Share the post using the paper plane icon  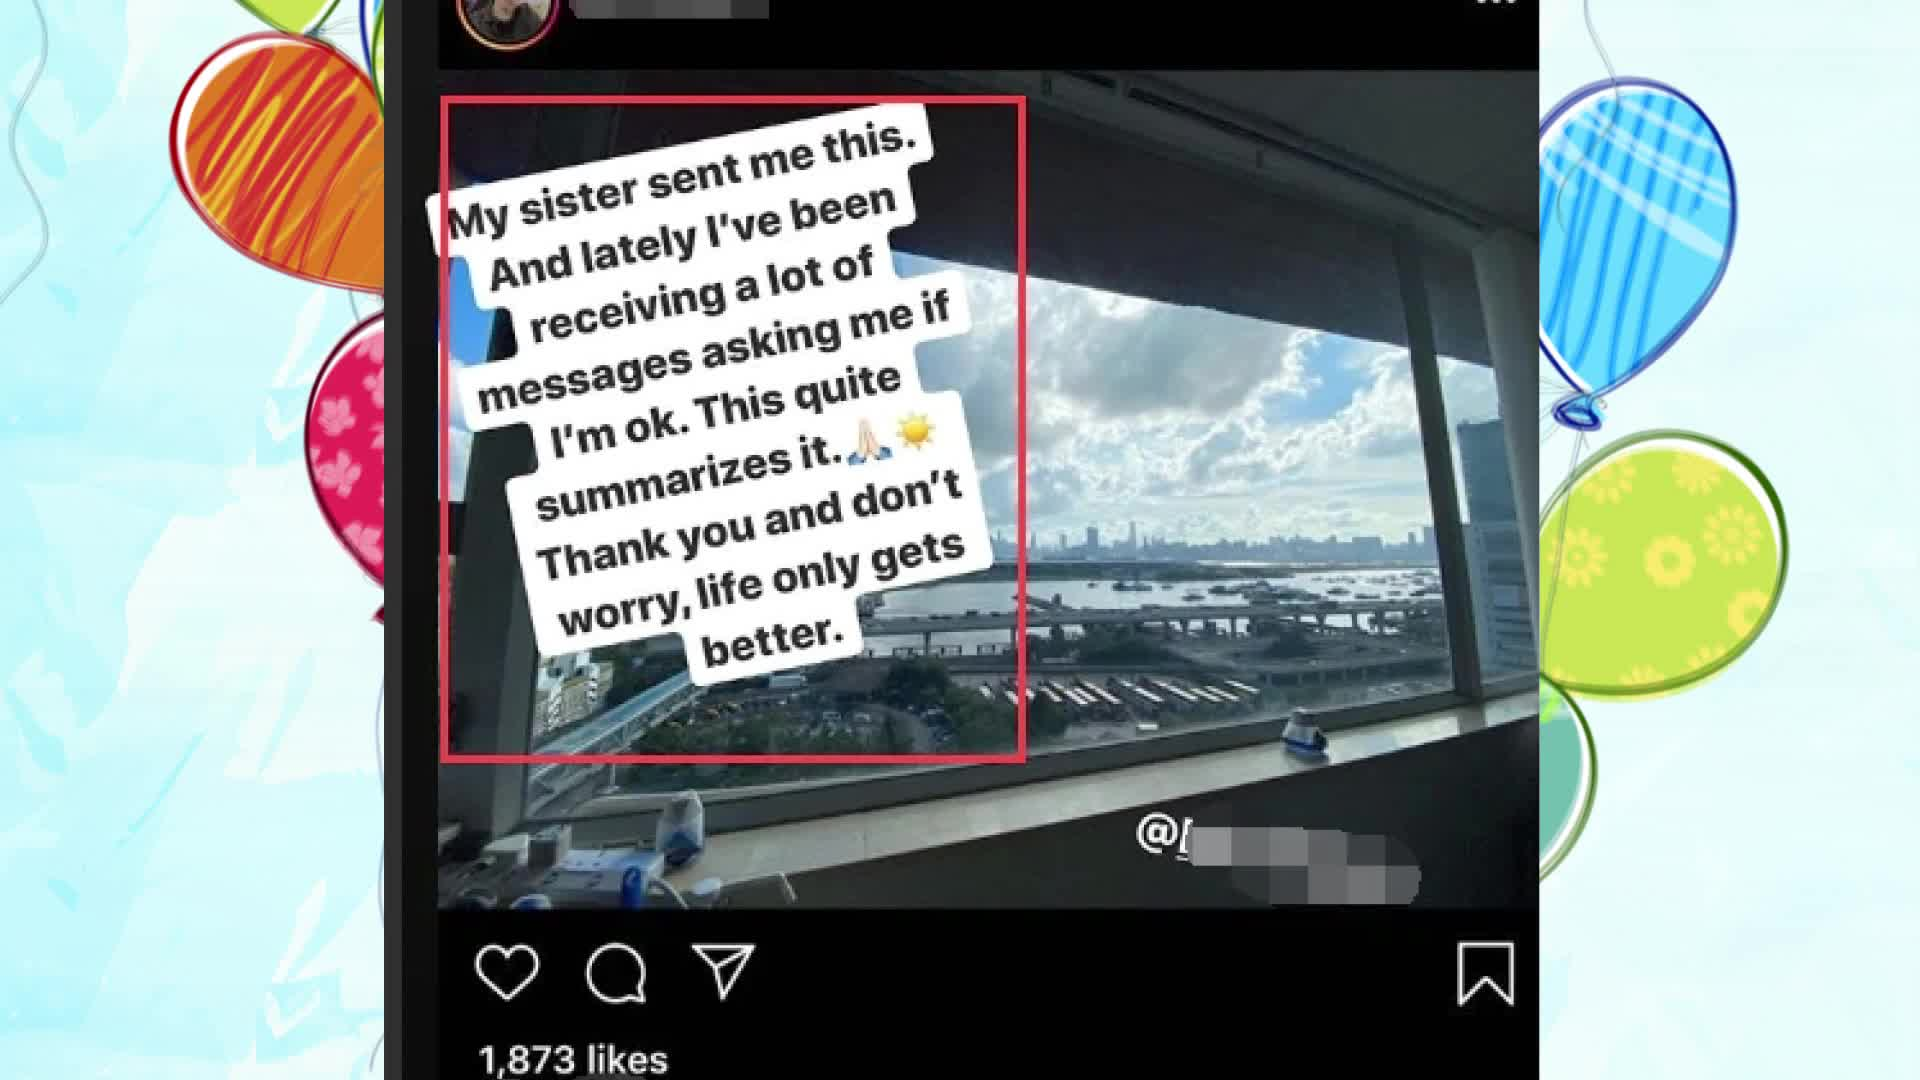[723, 969]
